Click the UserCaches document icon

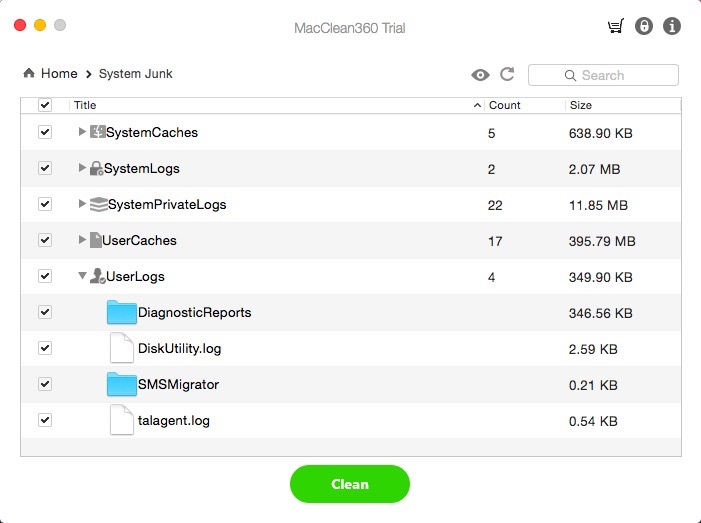96,240
